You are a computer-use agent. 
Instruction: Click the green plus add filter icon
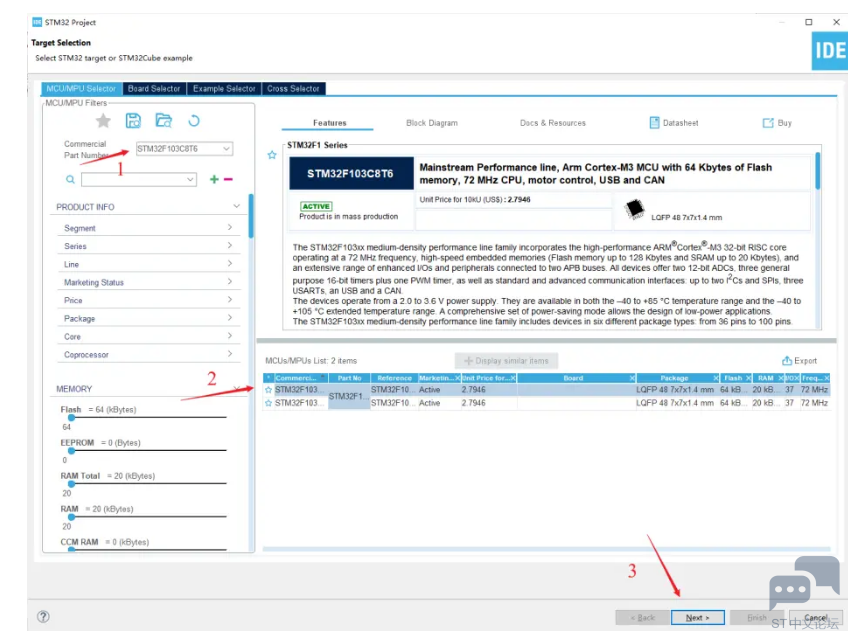[x=214, y=179]
